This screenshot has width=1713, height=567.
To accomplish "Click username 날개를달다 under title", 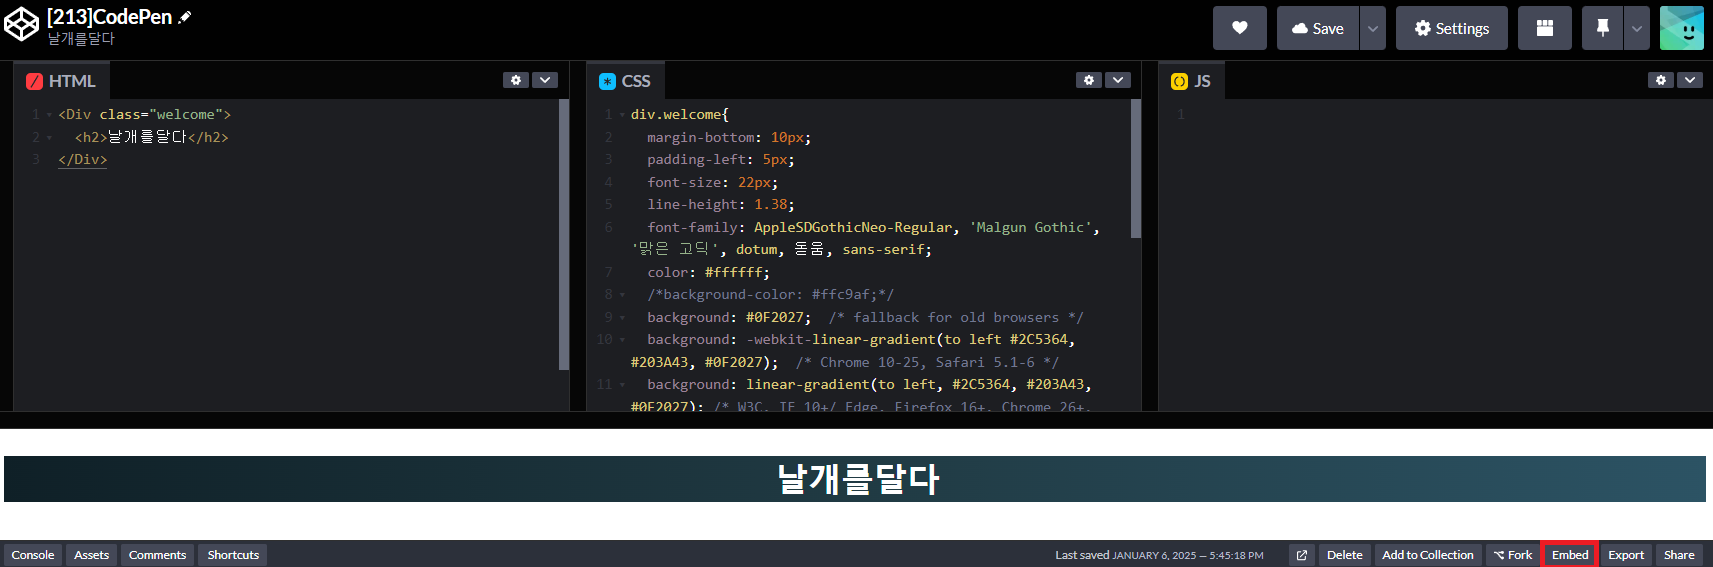I will tap(81, 39).
